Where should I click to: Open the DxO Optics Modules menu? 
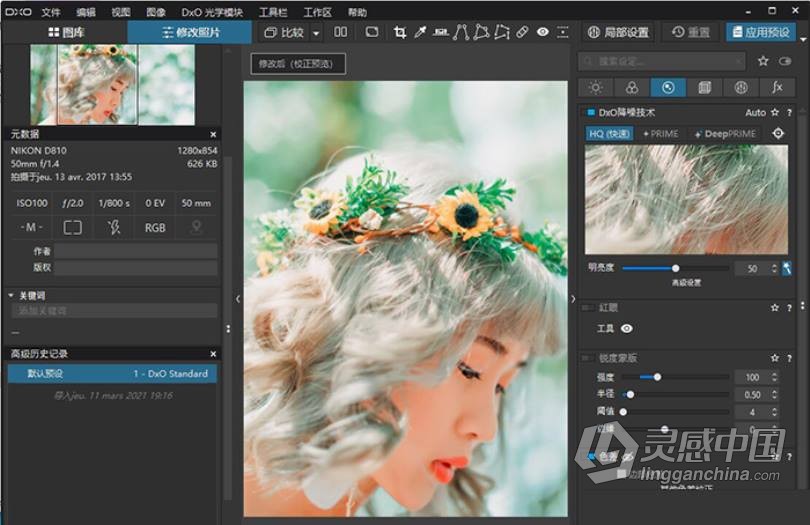point(212,12)
